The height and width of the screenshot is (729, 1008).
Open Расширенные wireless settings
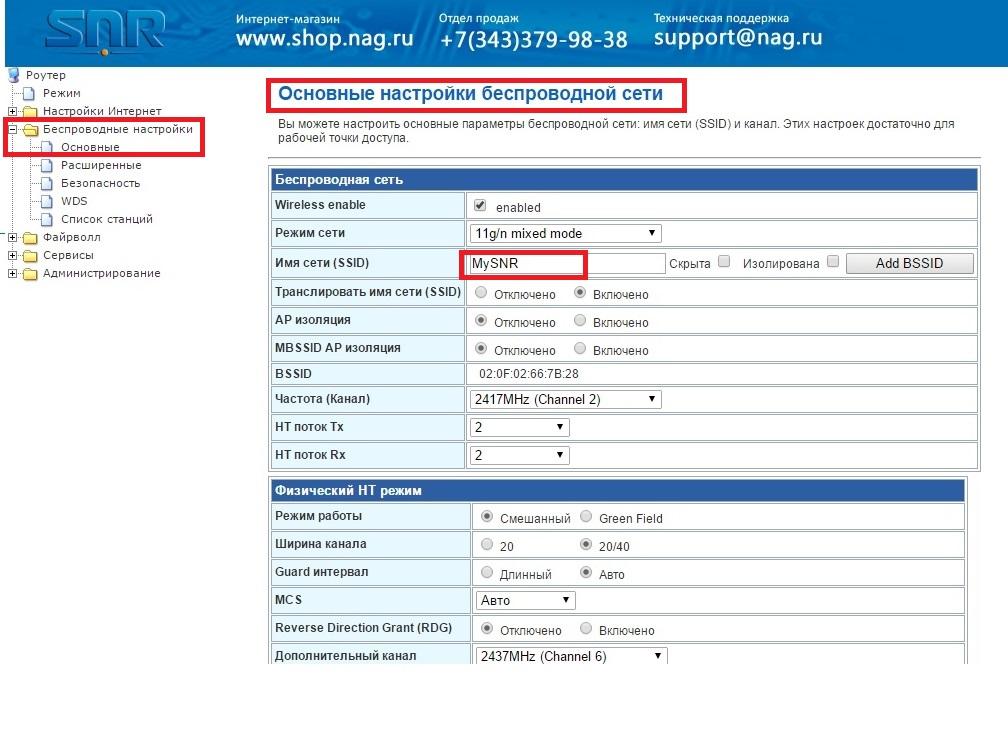(101, 165)
